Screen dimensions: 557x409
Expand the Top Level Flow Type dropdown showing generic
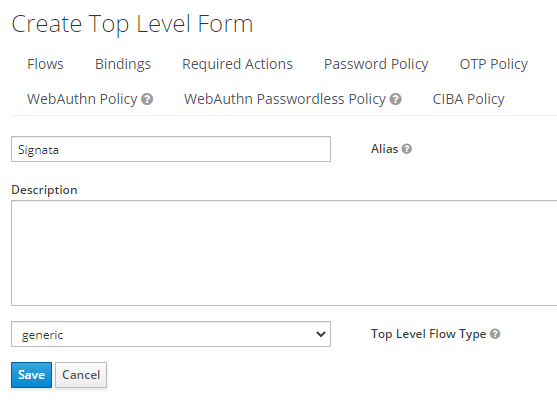coord(171,334)
